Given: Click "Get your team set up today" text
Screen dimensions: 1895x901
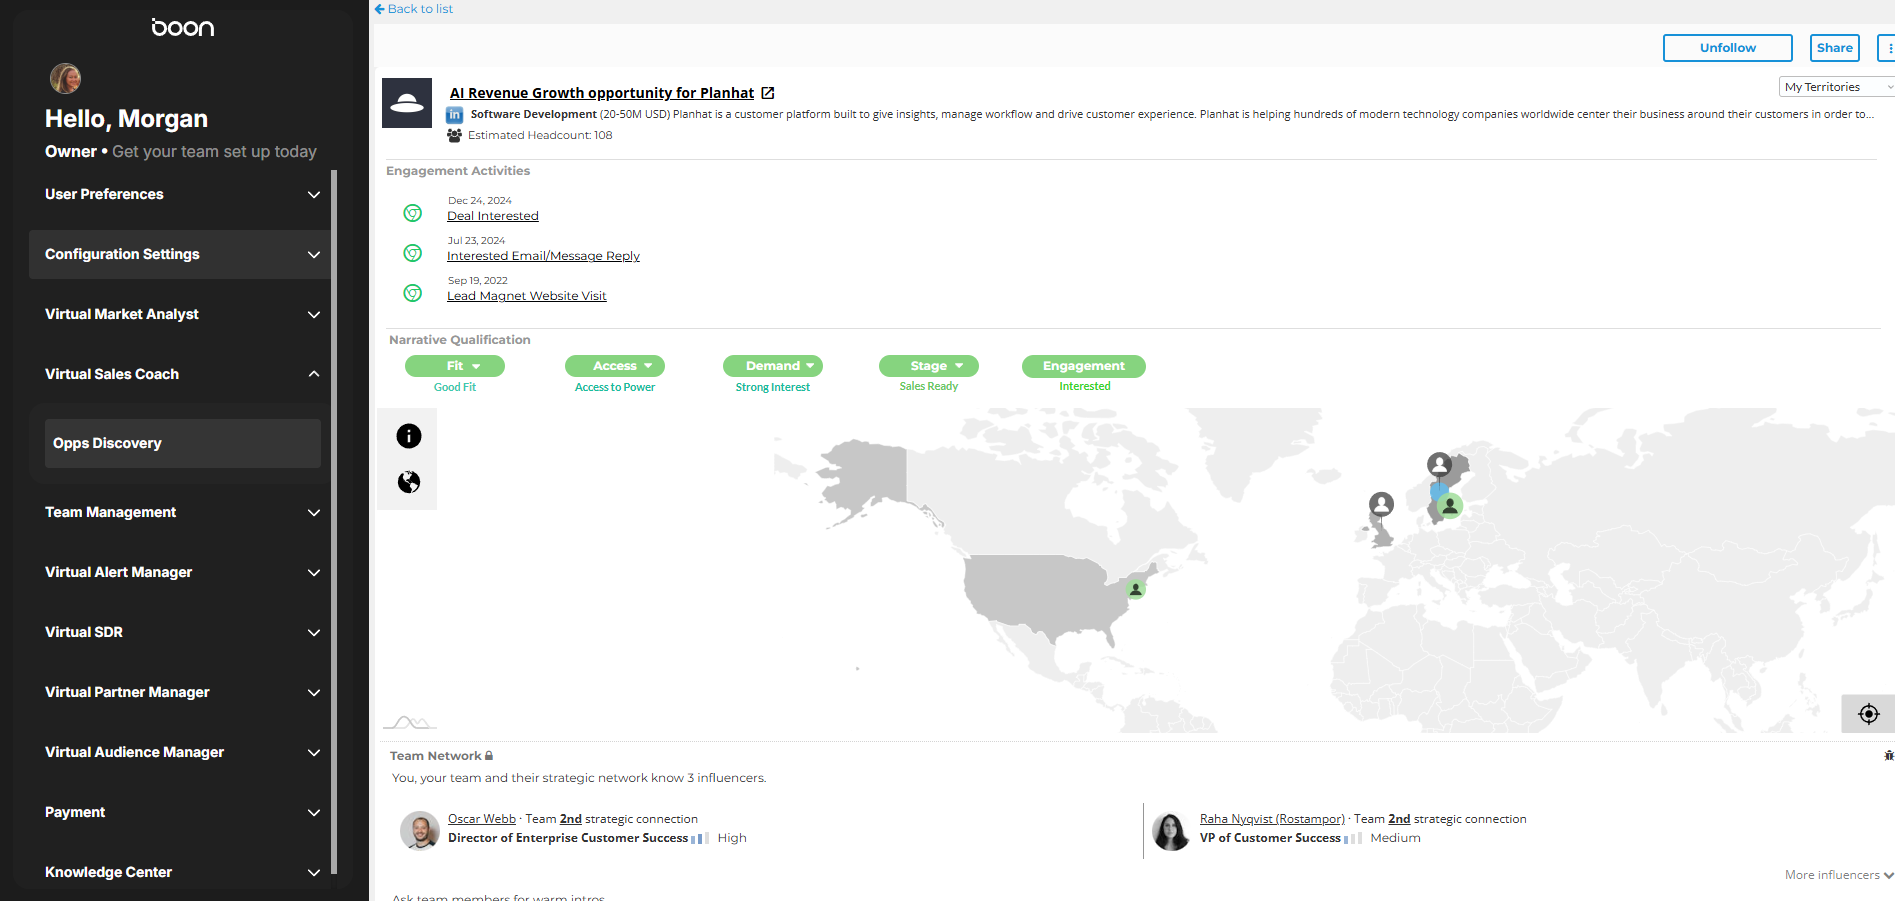Looking at the screenshot, I should 214,152.
